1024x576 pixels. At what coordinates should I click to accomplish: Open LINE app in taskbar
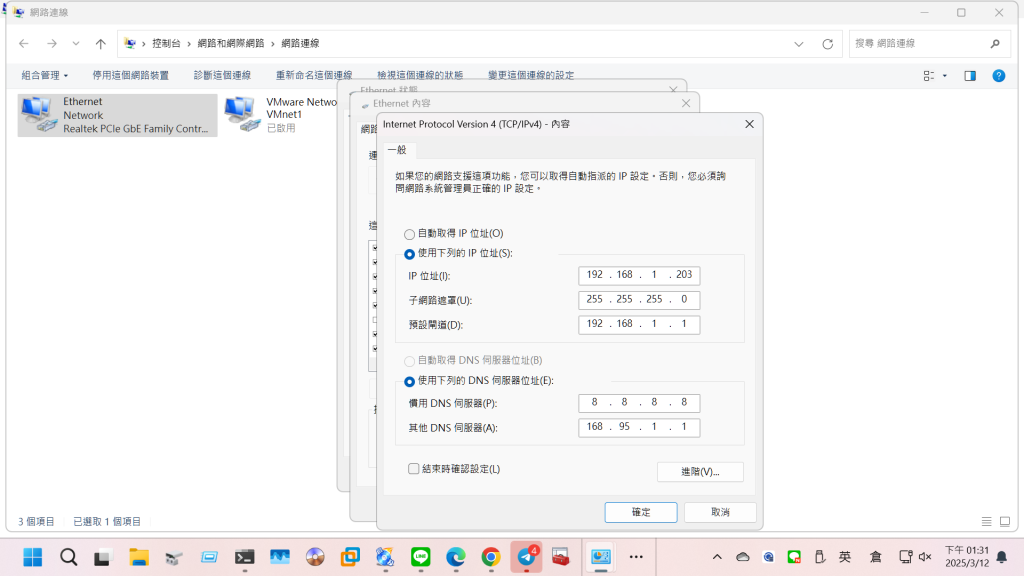(420, 557)
